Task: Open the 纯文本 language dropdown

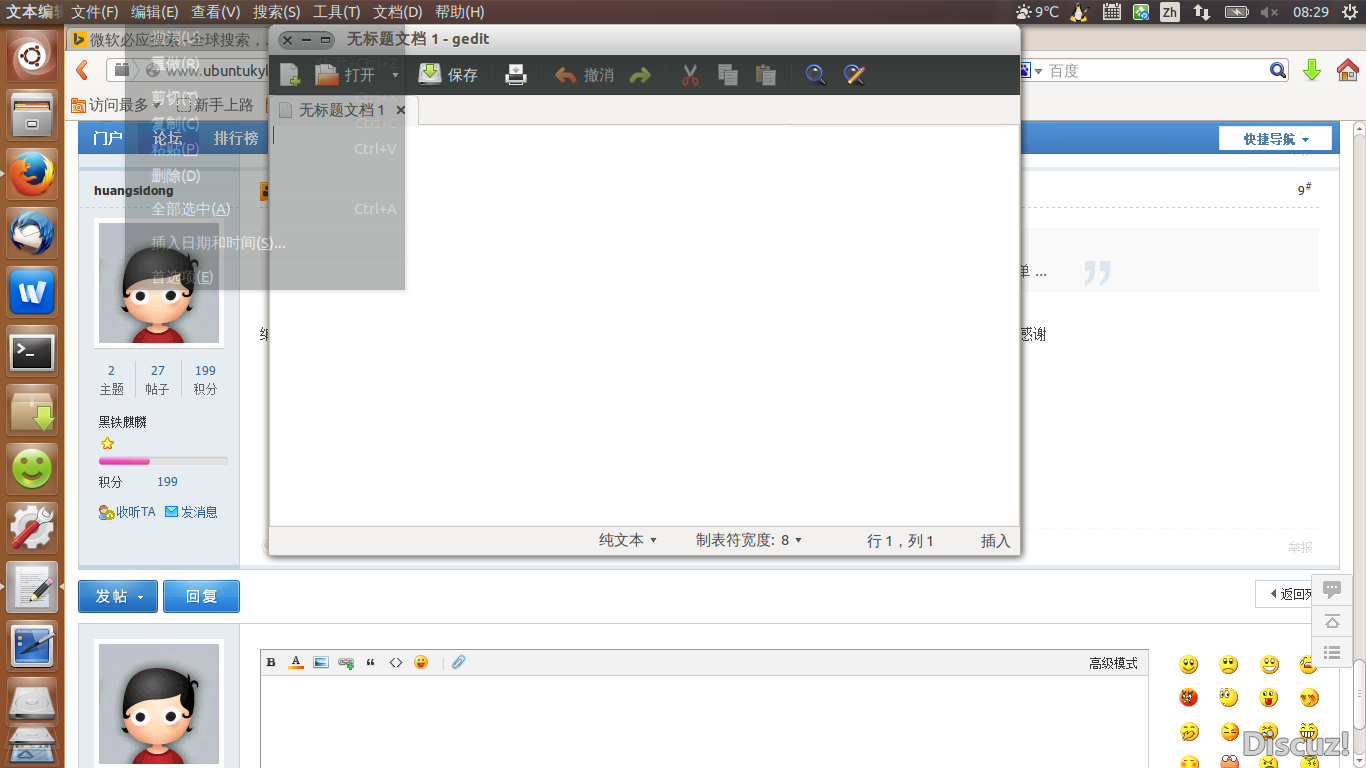Action: point(628,540)
